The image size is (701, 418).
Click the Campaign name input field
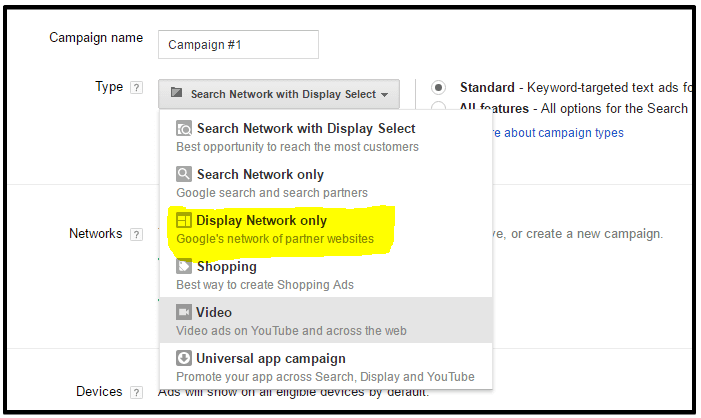coord(238,44)
